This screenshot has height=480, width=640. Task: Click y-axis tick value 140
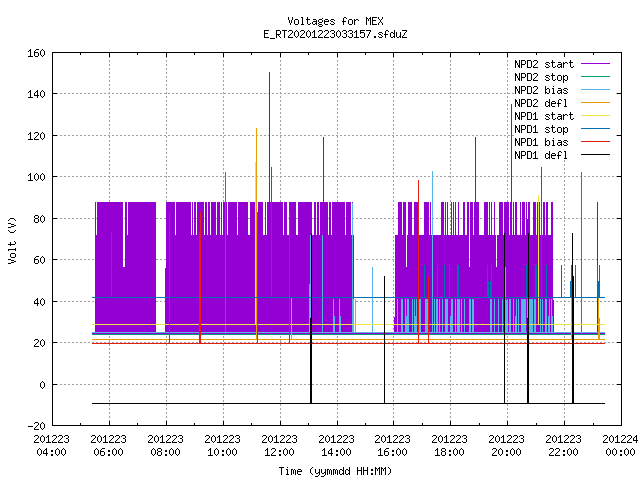click(36, 94)
